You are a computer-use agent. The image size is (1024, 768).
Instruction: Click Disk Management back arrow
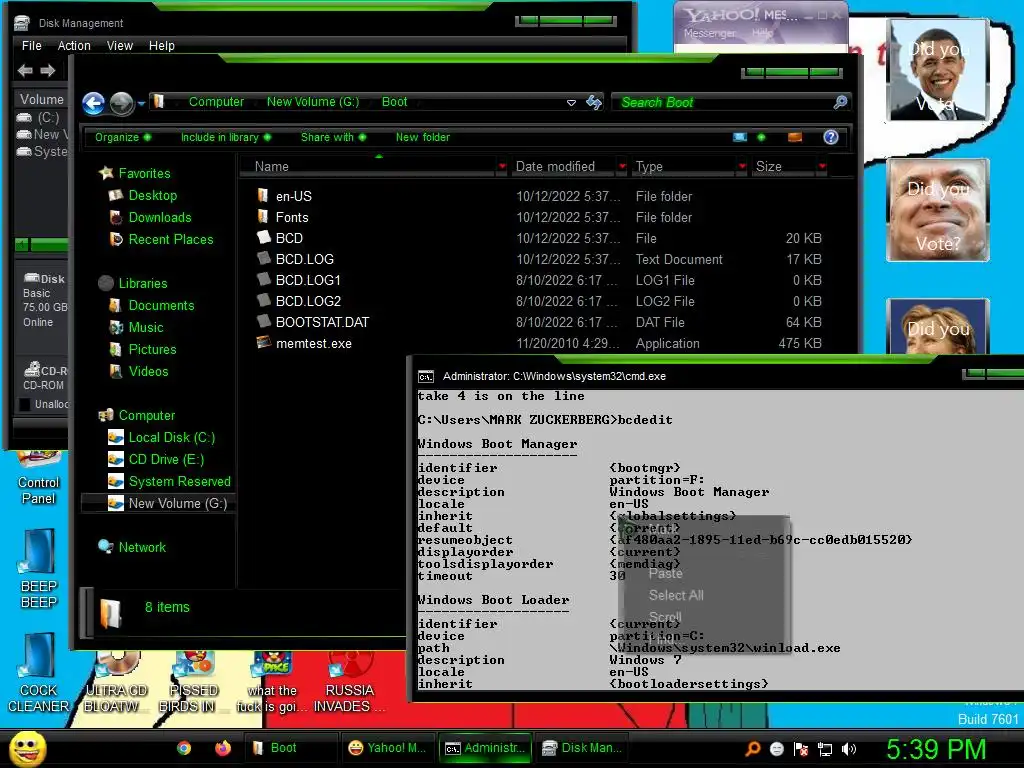[25, 70]
